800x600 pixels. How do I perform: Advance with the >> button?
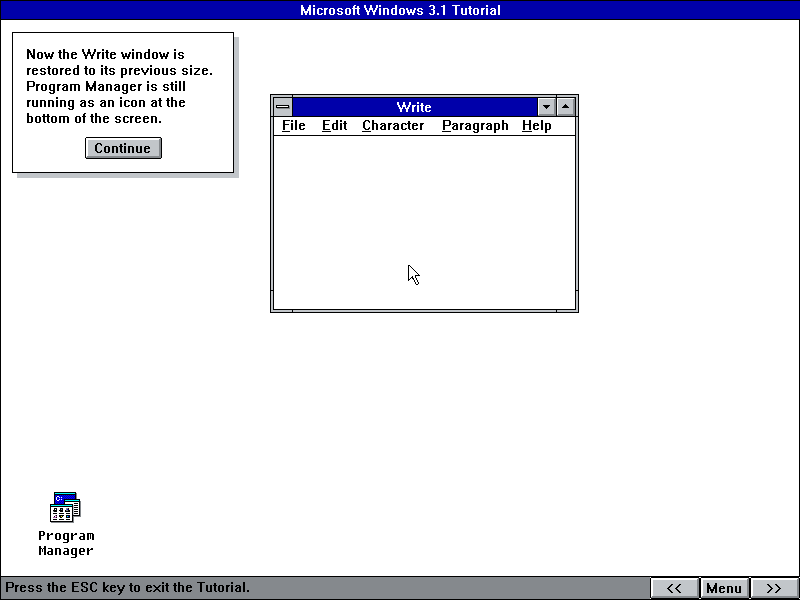click(773, 588)
